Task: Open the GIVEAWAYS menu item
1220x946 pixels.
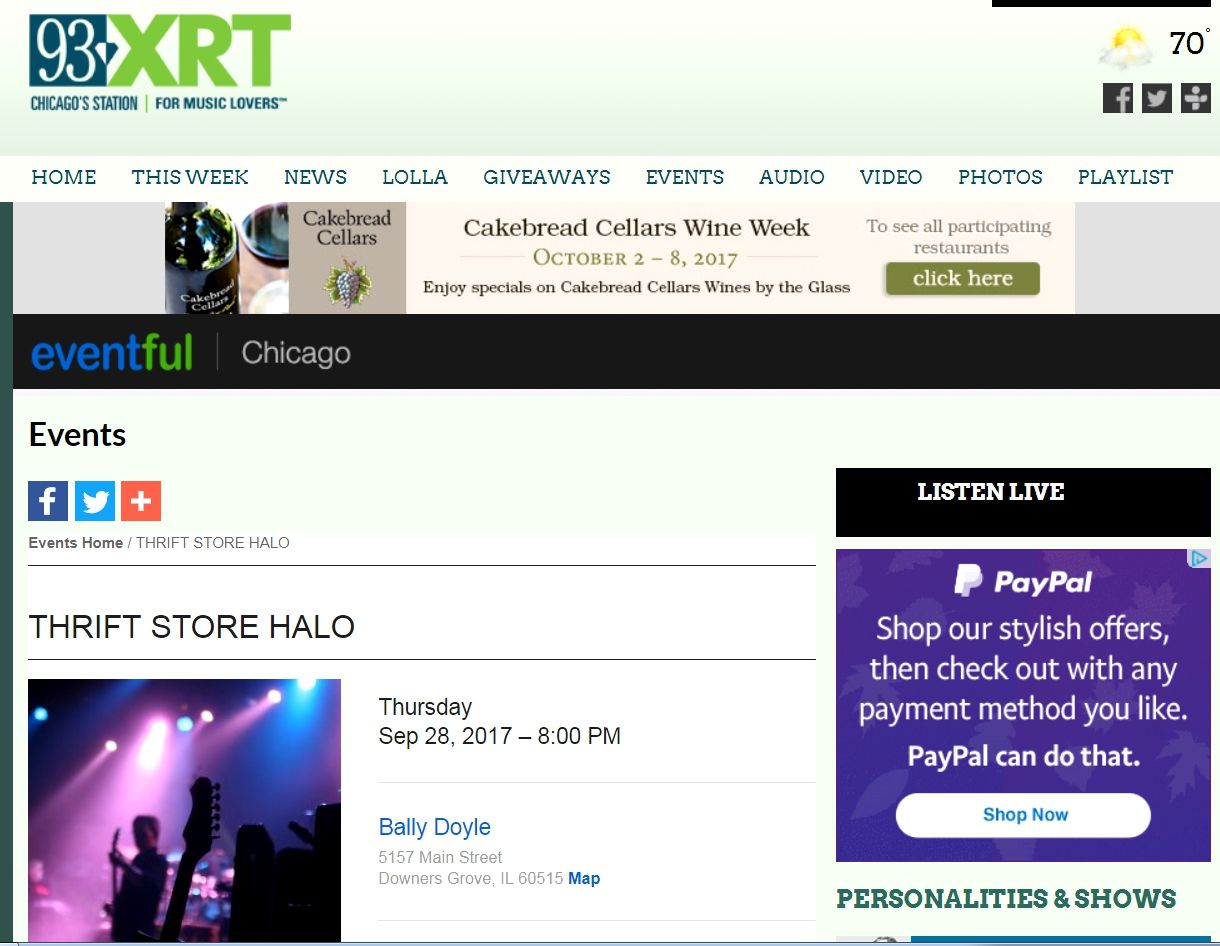Action: [547, 177]
